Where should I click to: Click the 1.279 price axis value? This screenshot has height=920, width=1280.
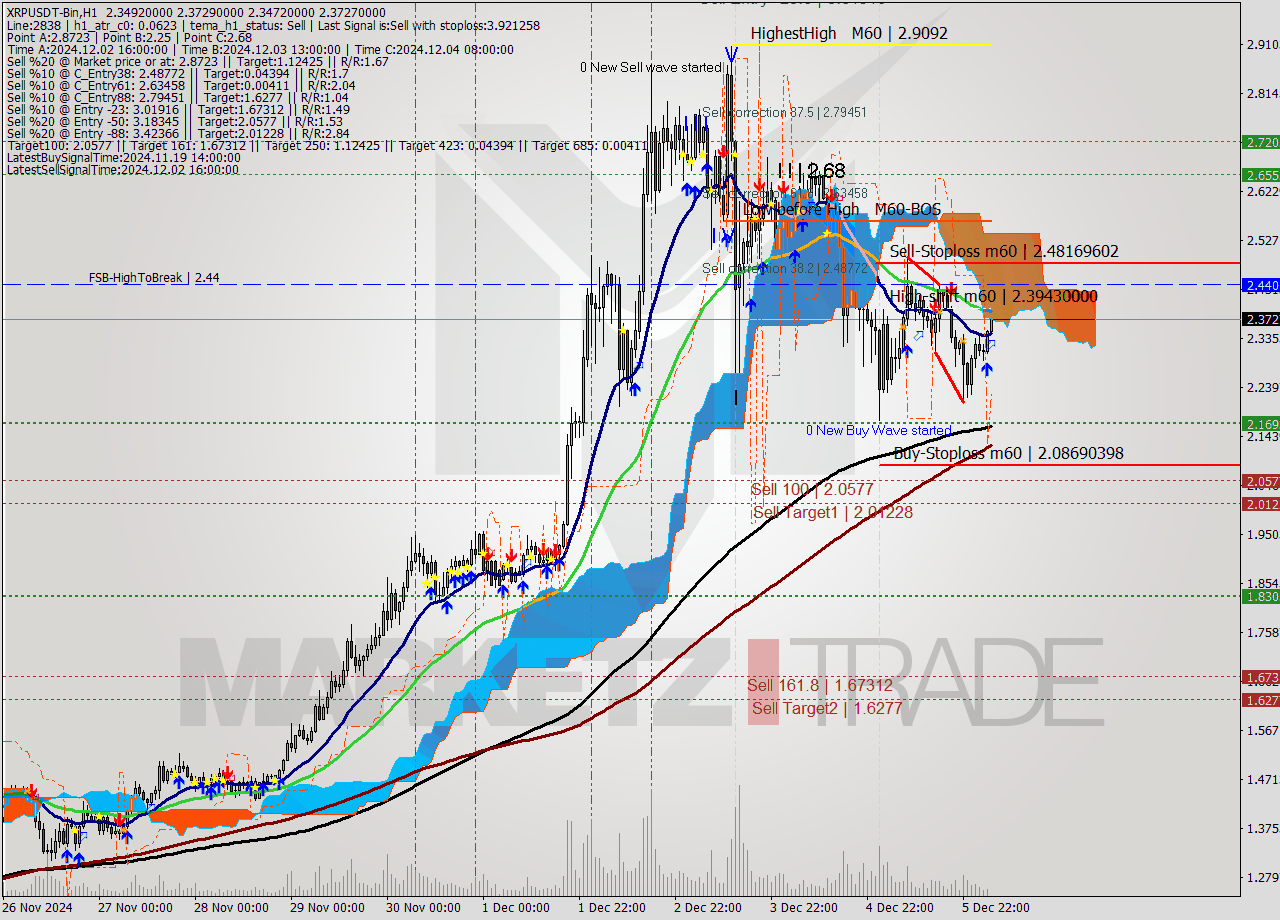click(x=1263, y=877)
